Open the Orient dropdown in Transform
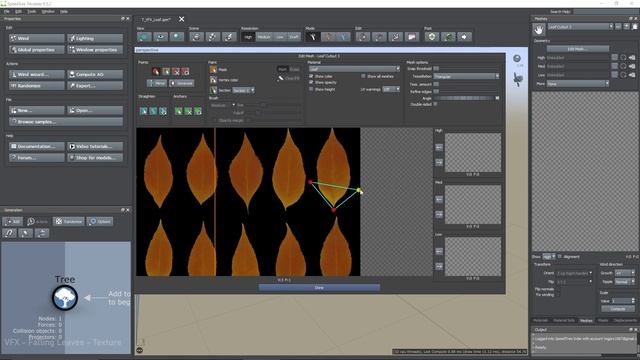The height and width of the screenshot is (360, 640). click(x=574, y=273)
